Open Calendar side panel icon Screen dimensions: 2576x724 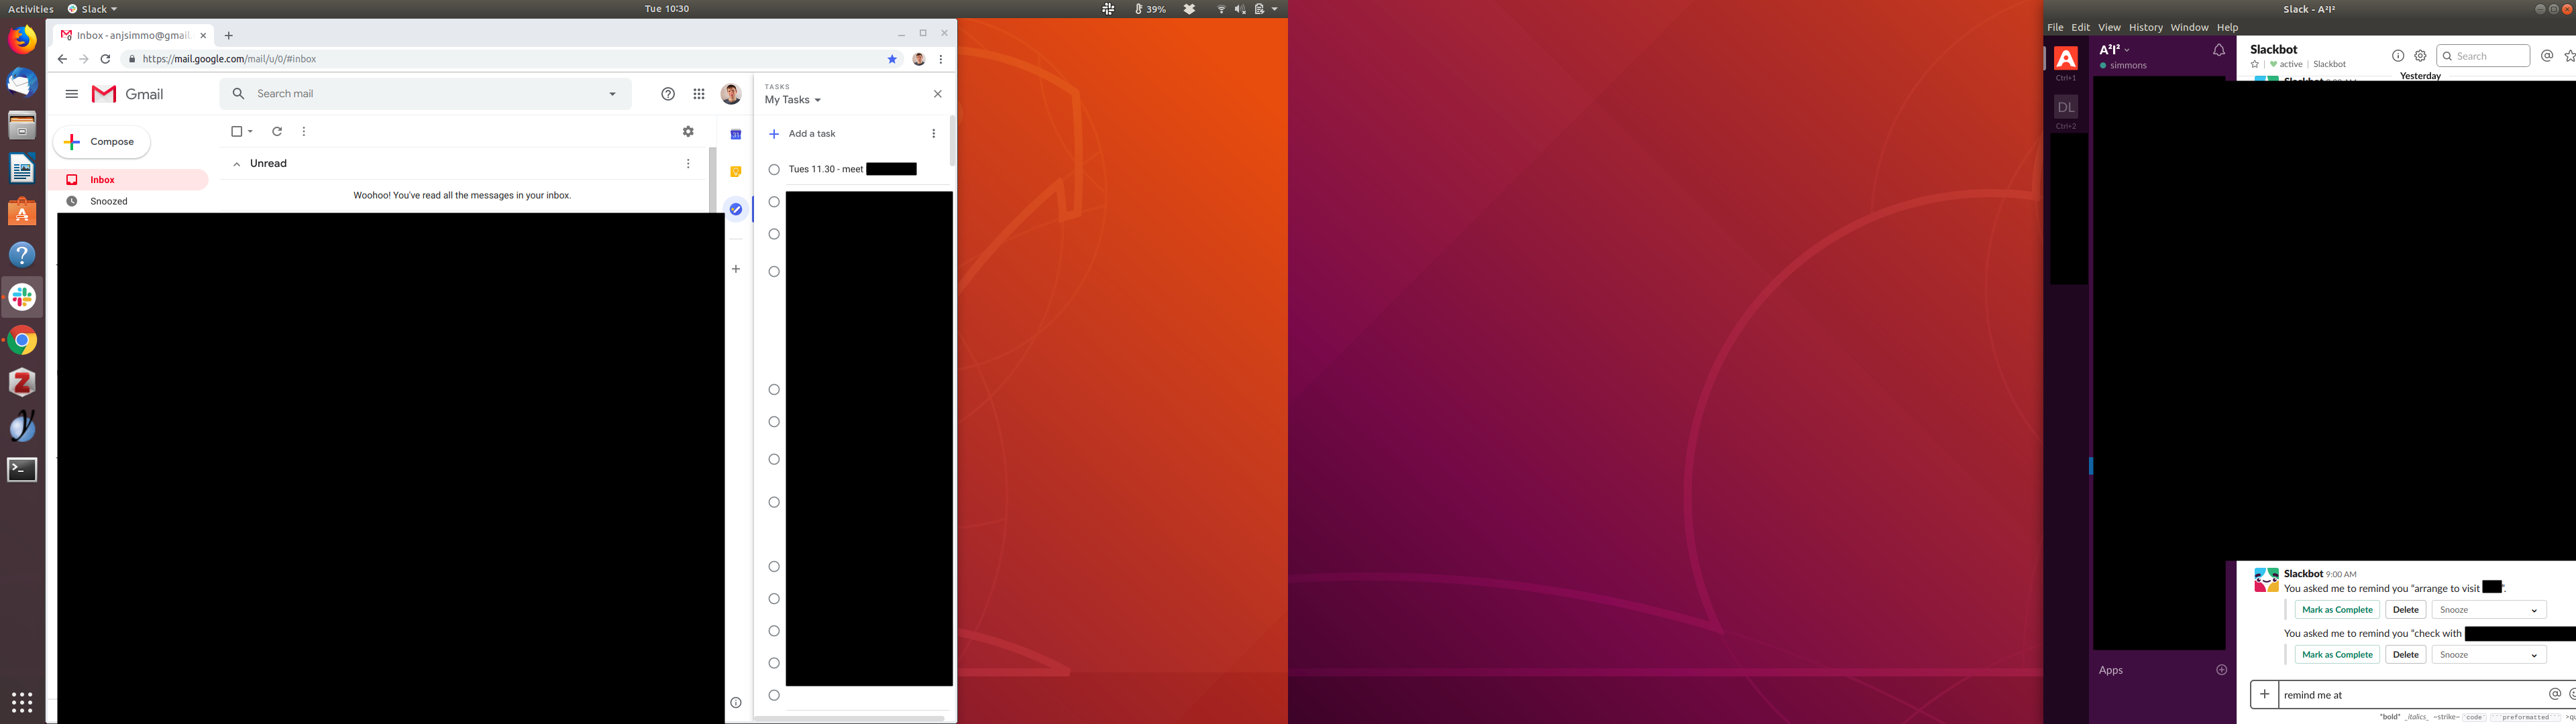pyautogui.click(x=736, y=135)
